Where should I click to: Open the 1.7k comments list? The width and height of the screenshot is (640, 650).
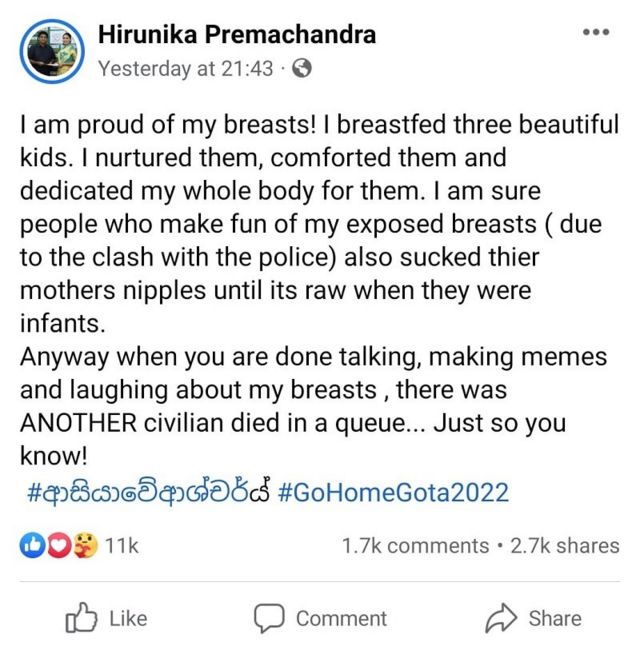414,546
